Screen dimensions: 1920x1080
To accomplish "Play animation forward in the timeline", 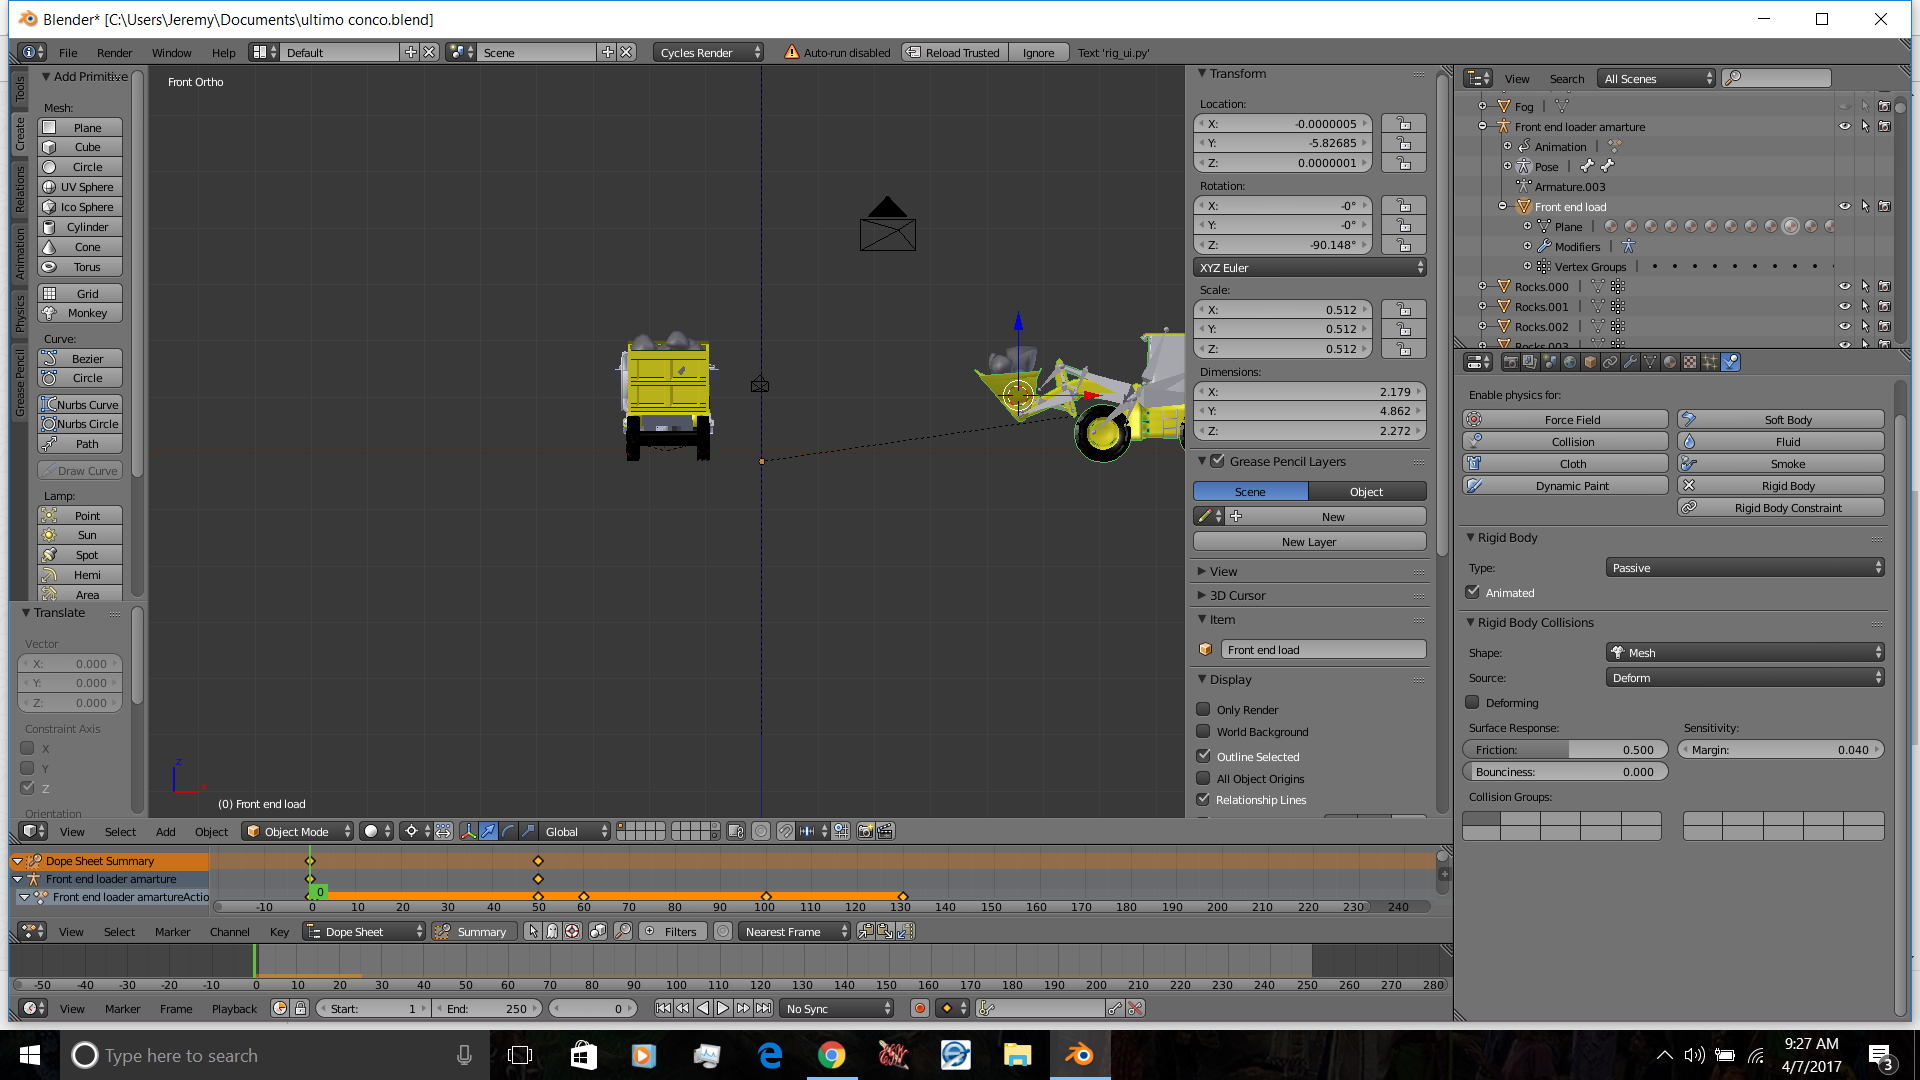I will tap(723, 1008).
